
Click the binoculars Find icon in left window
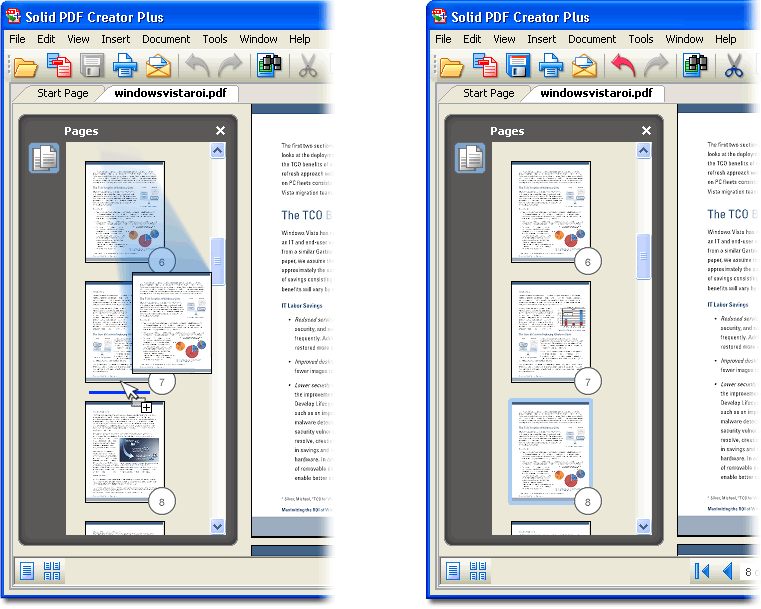pyautogui.click(x=269, y=67)
